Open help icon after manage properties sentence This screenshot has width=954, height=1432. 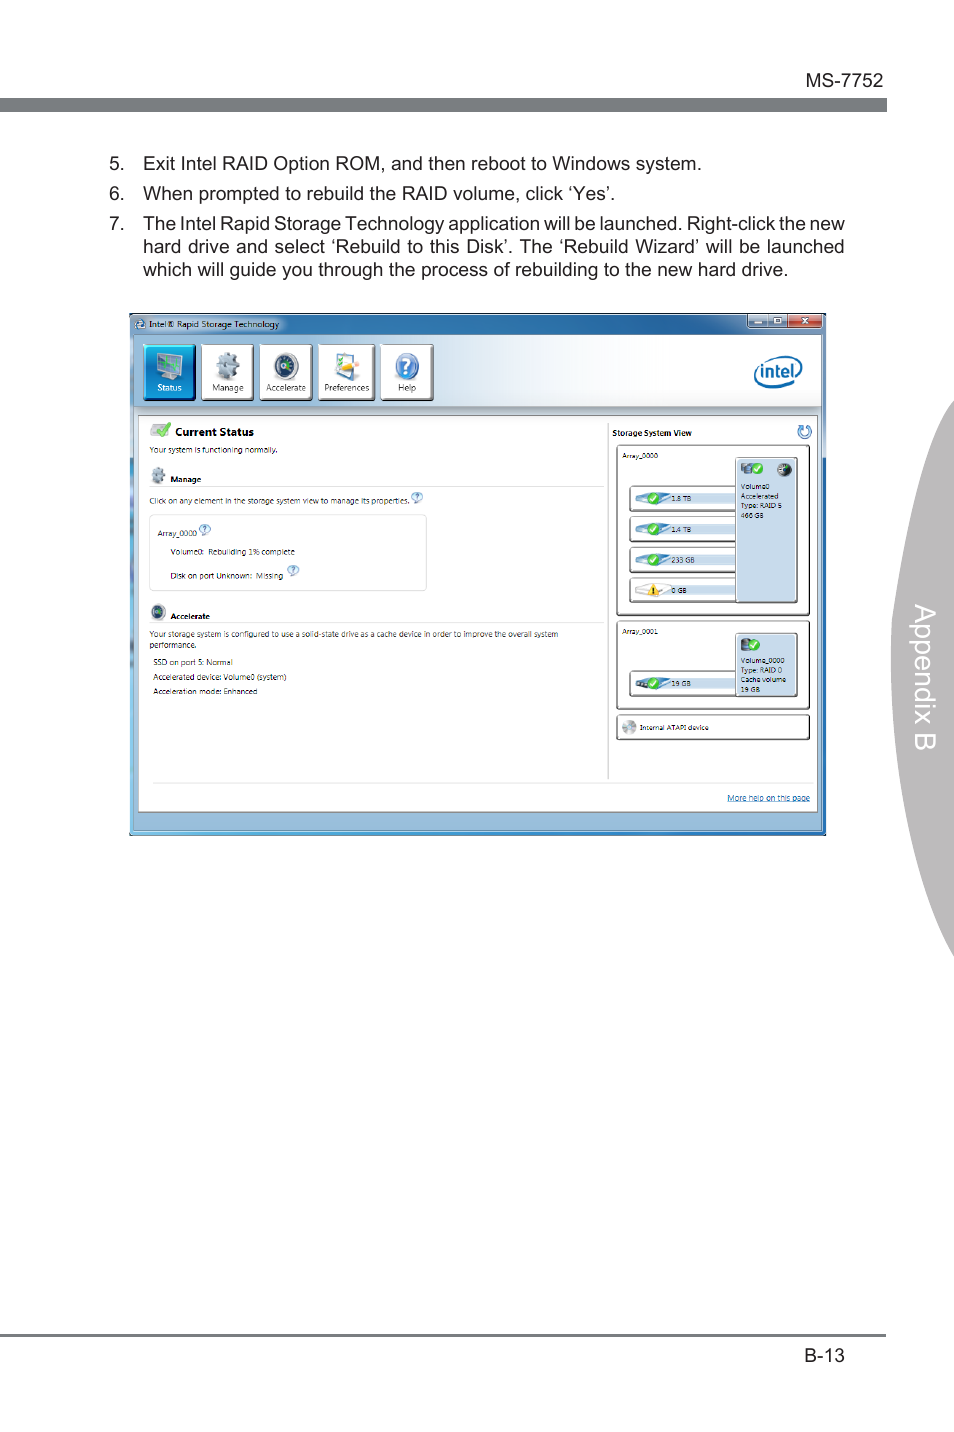click(x=417, y=497)
